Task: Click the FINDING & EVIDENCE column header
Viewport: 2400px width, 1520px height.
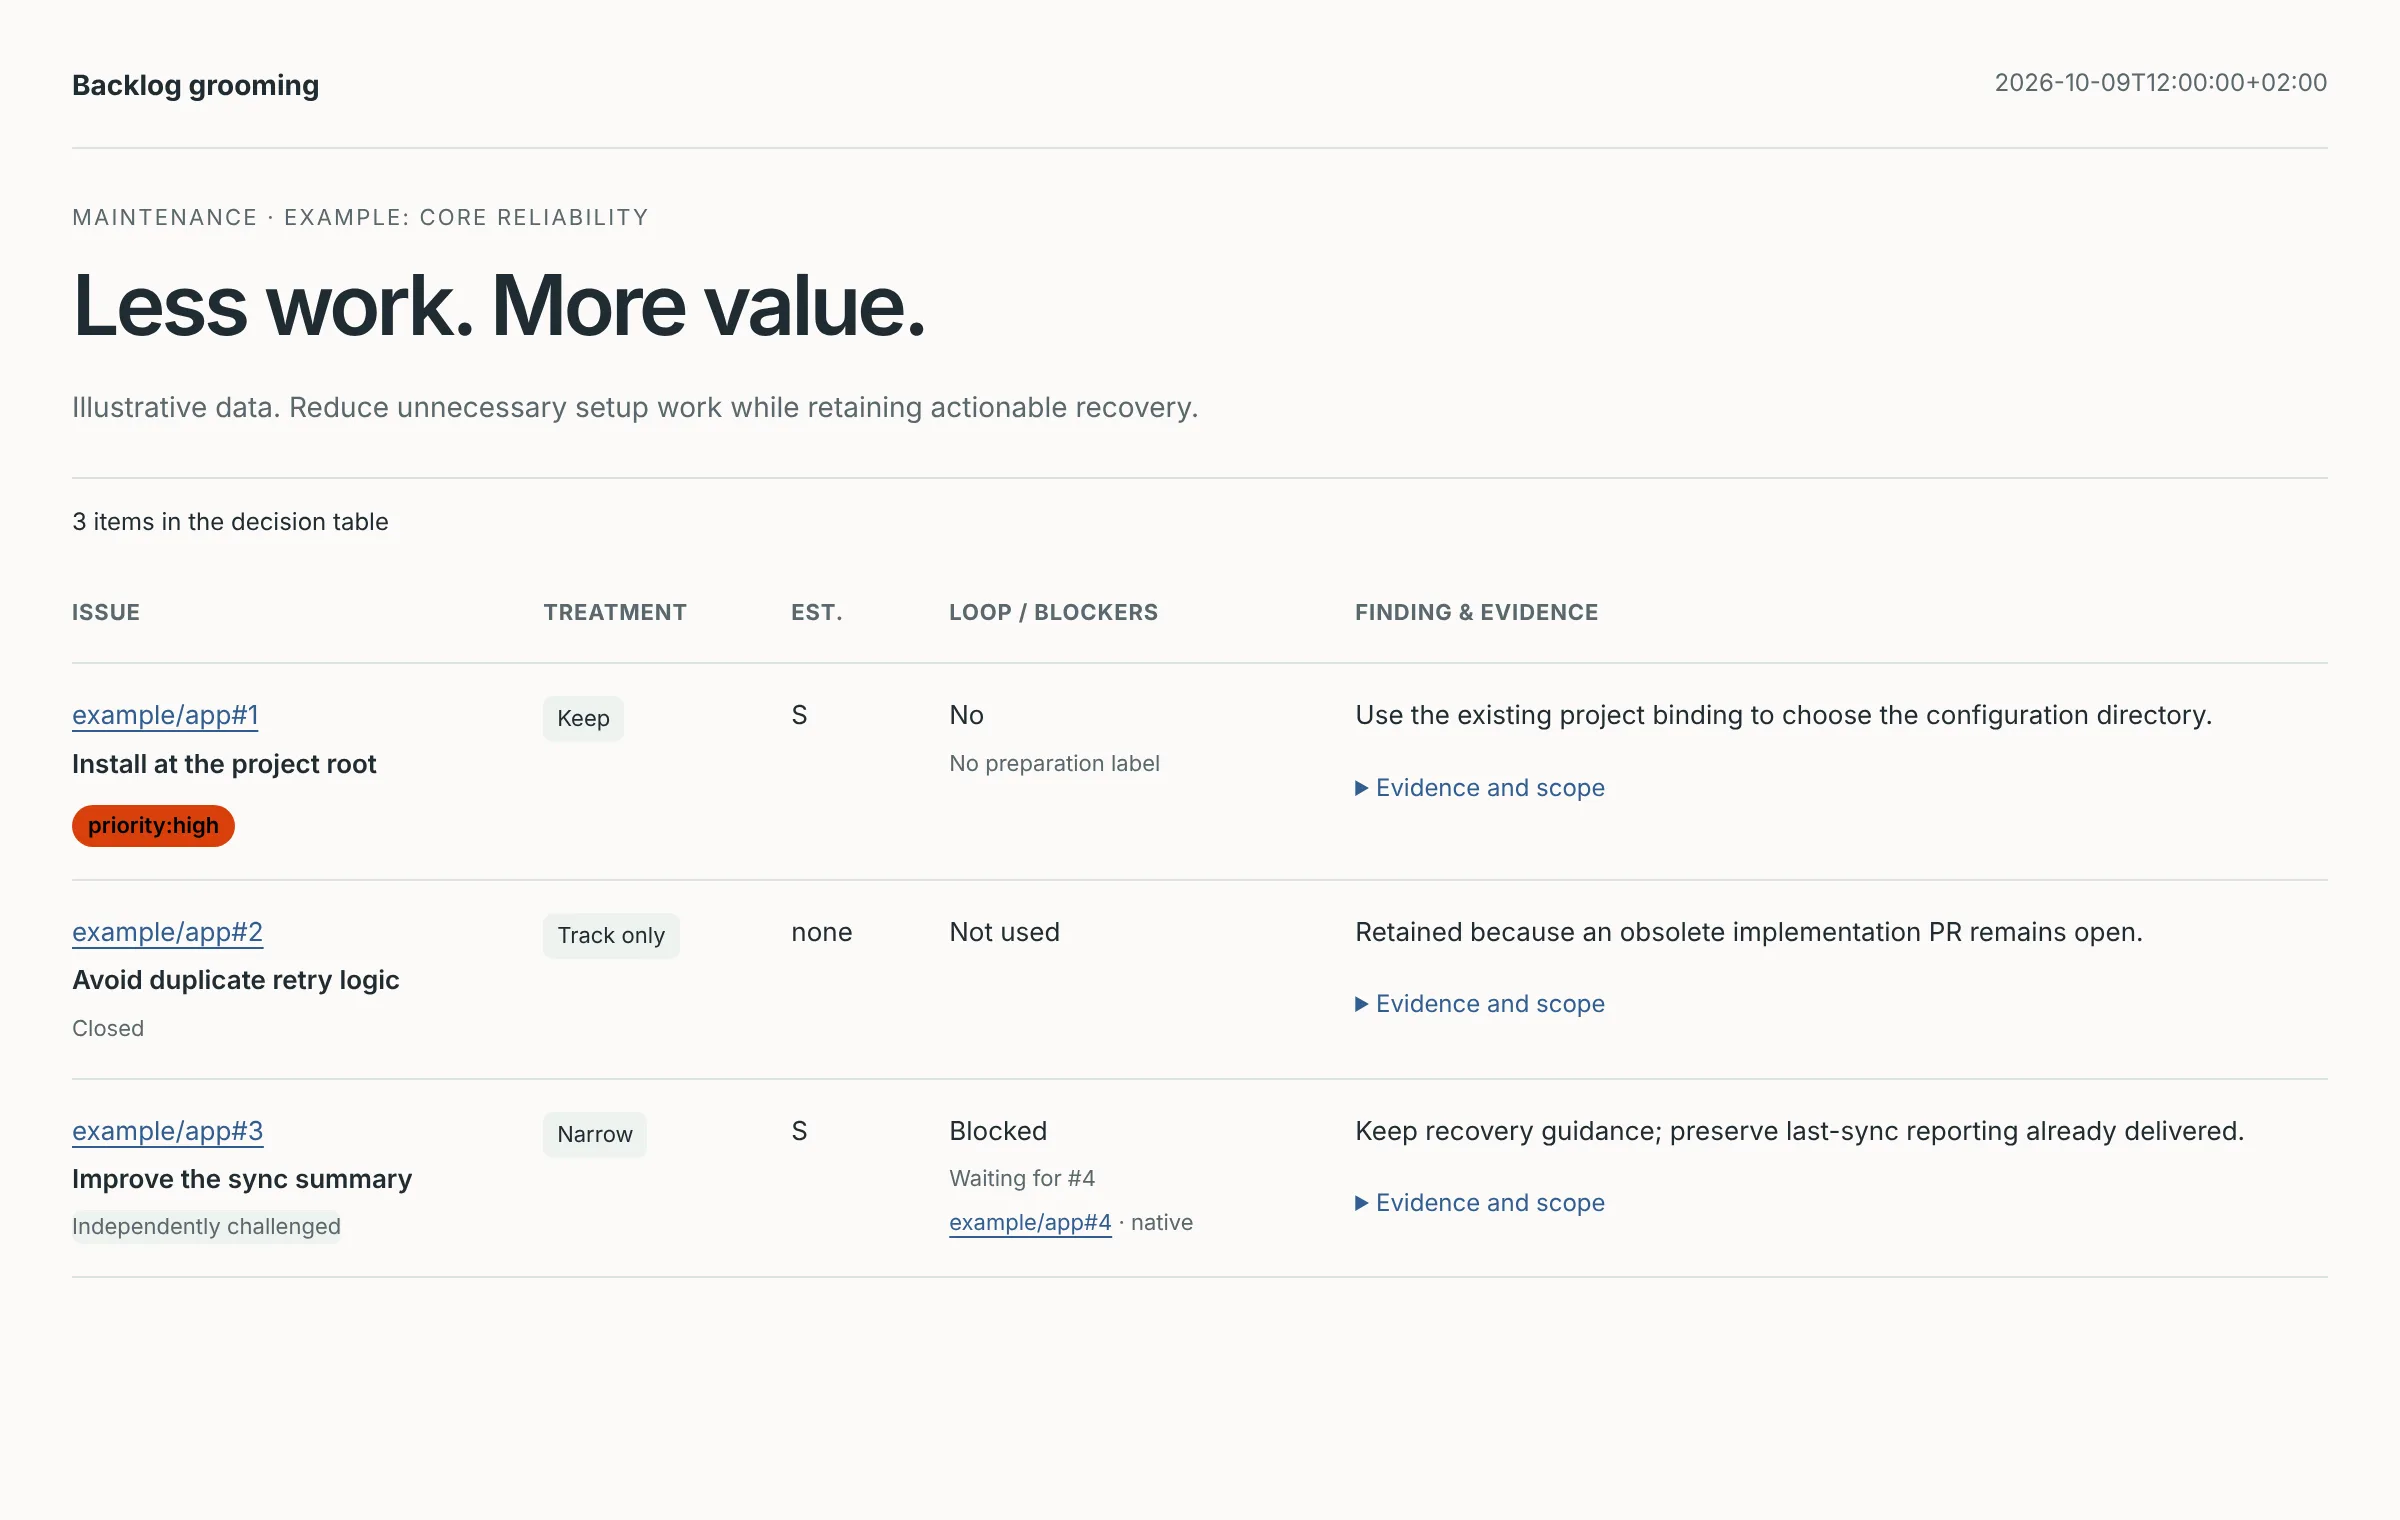Action: pos(1476,612)
